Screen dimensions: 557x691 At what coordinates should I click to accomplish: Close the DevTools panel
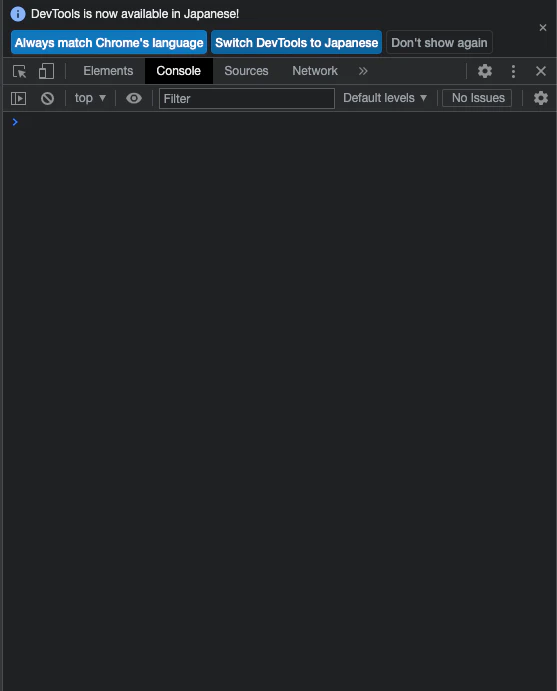(541, 71)
